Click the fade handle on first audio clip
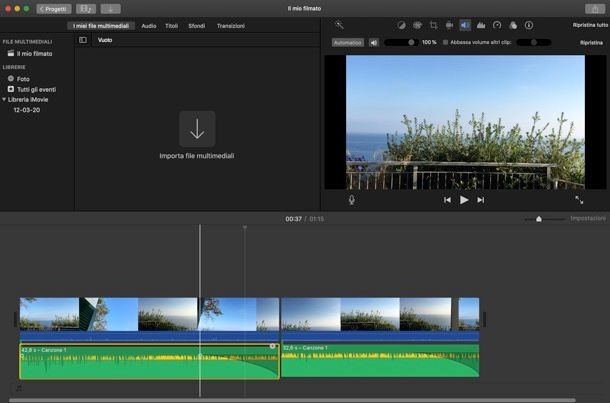The image size is (610, 403). [272, 346]
